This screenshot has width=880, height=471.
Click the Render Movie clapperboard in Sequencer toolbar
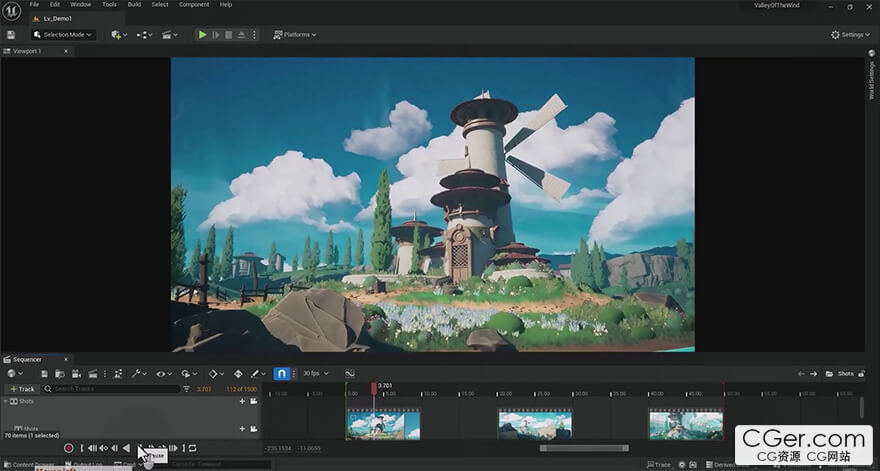(93, 373)
